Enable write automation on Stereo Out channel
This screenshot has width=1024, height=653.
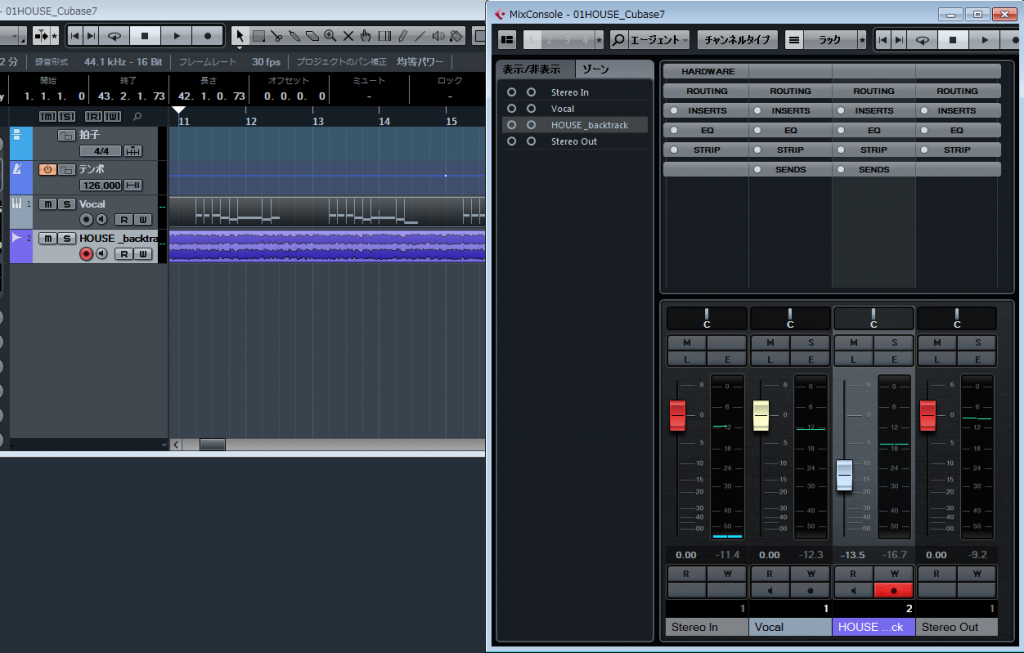[x=977, y=574]
